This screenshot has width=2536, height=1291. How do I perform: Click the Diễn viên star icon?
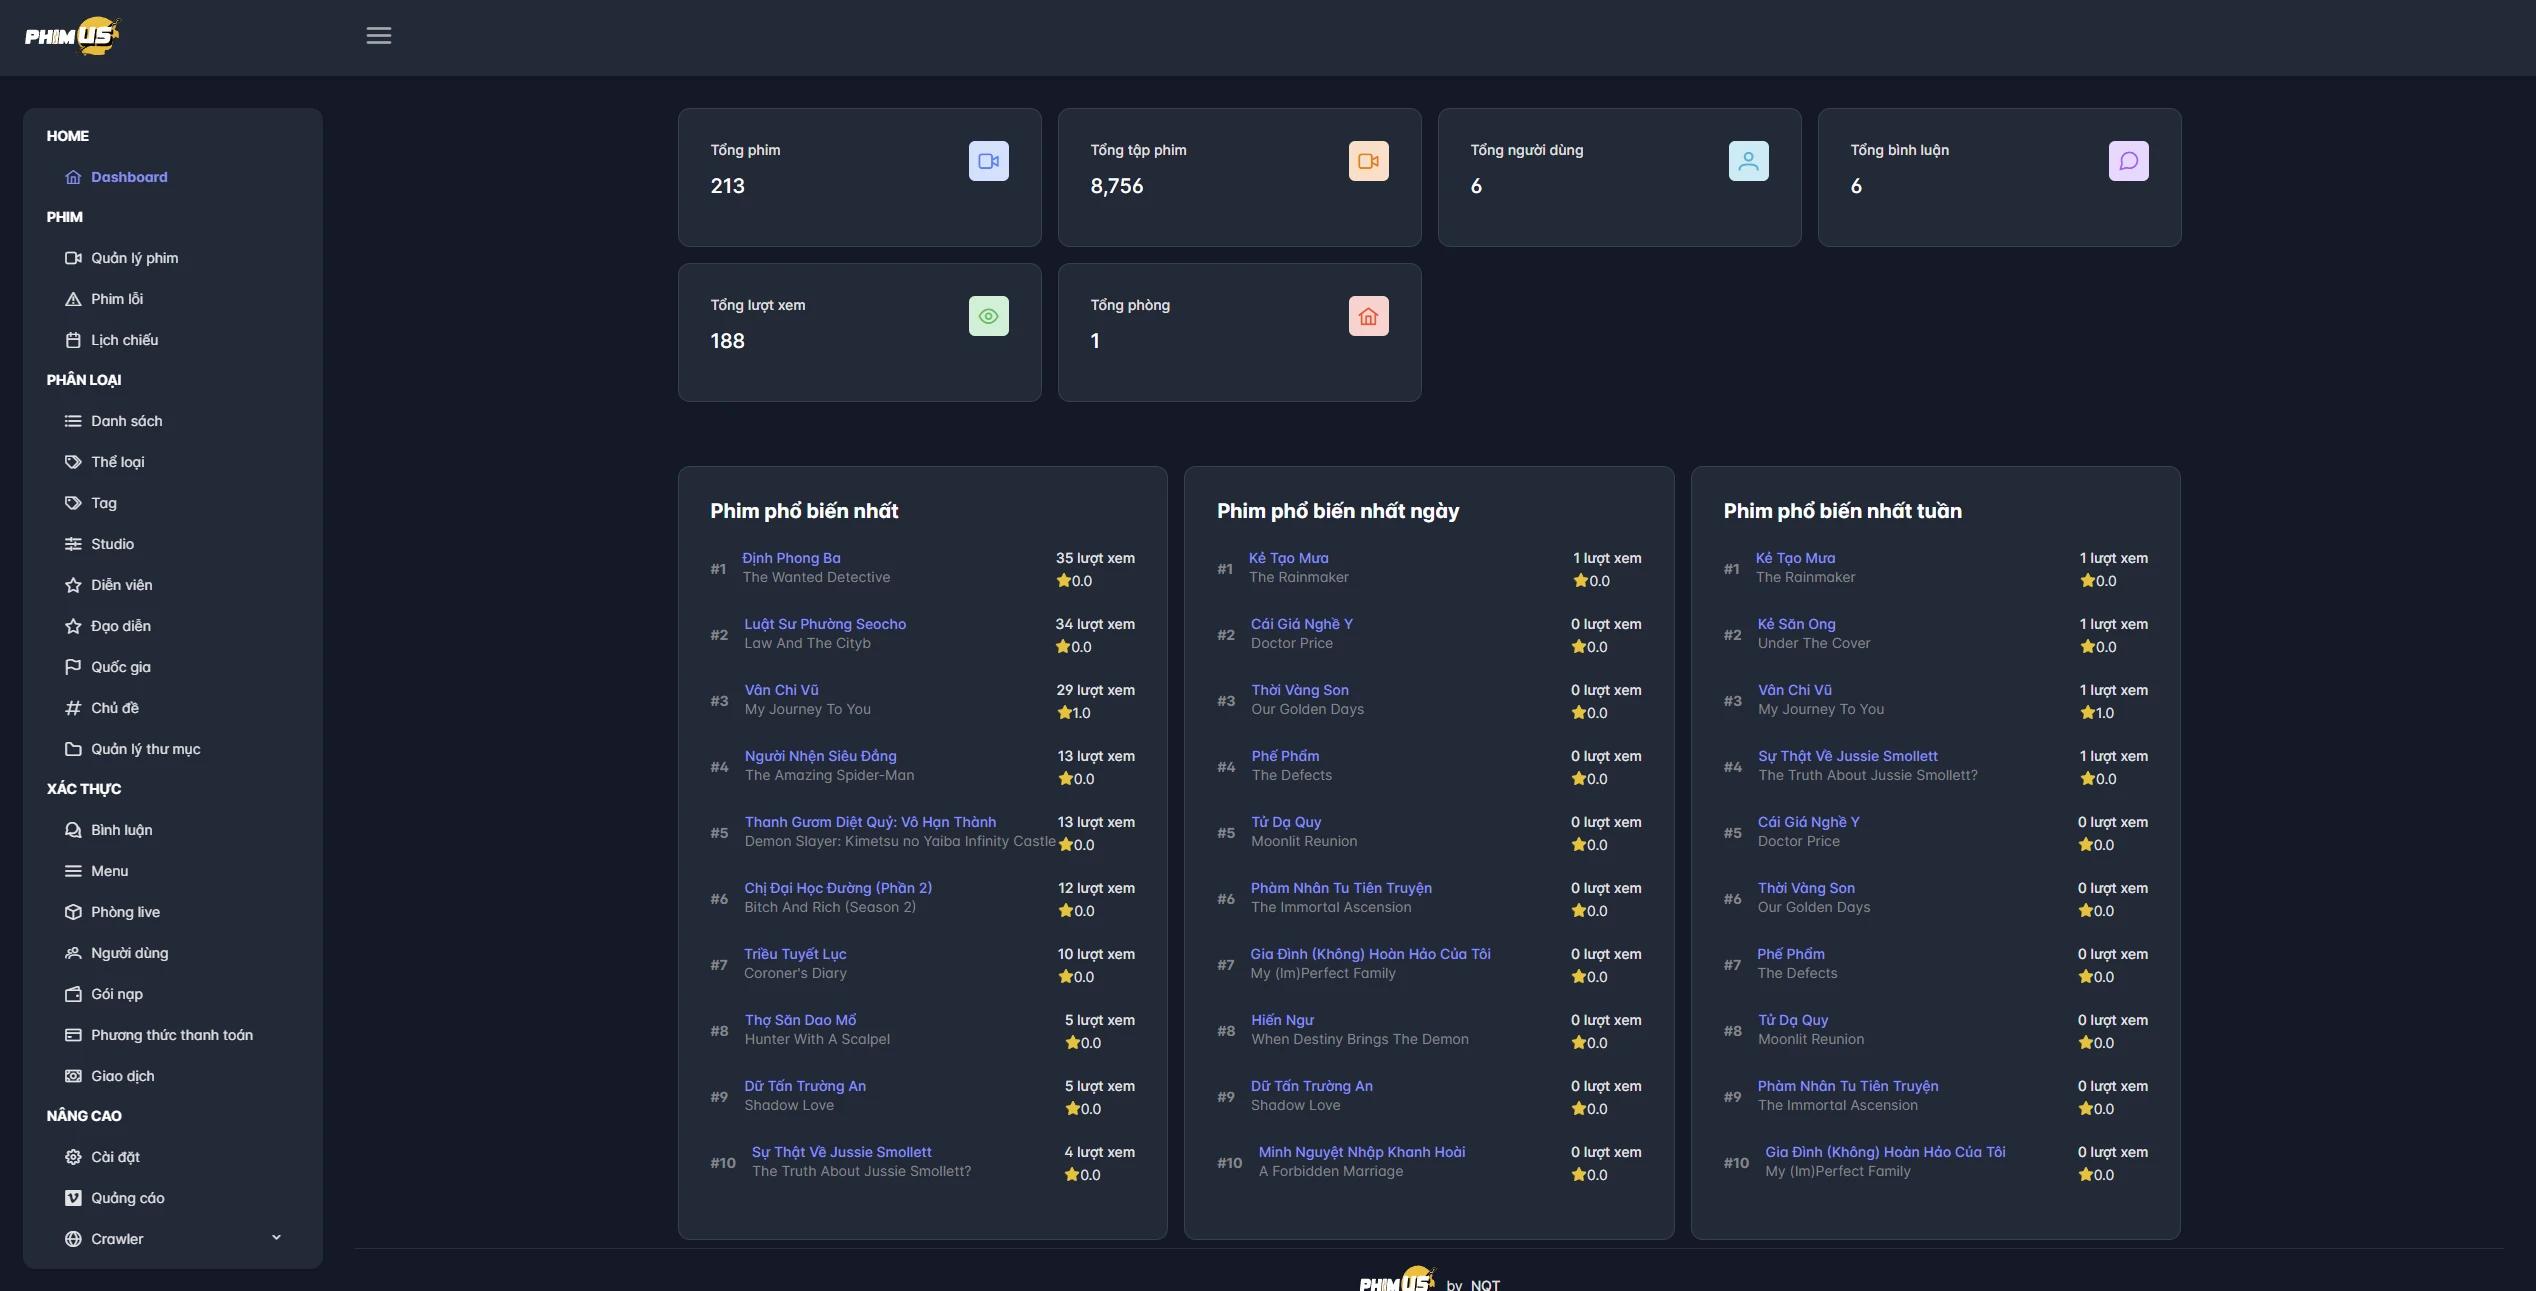pos(74,585)
